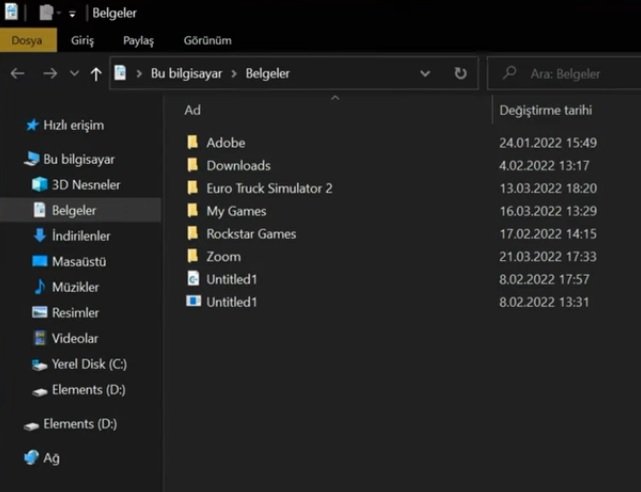Click the Masaüstü desktop icon
This screenshot has width=641, height=492.
coord(40,261)
